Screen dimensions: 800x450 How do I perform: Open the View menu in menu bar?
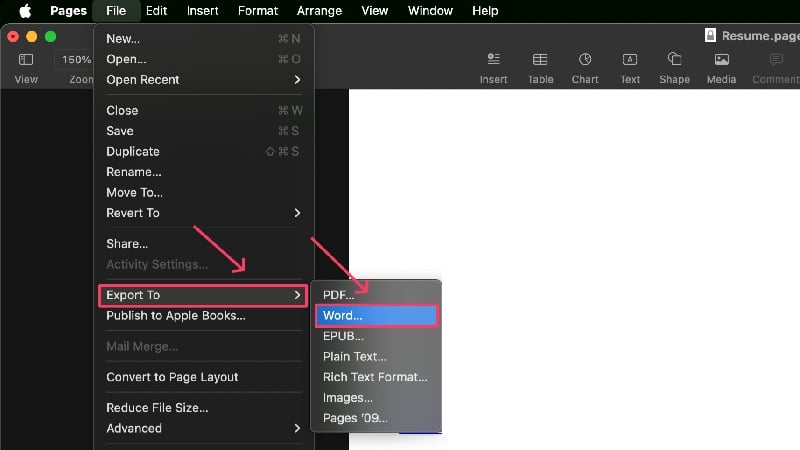(374, 11)
